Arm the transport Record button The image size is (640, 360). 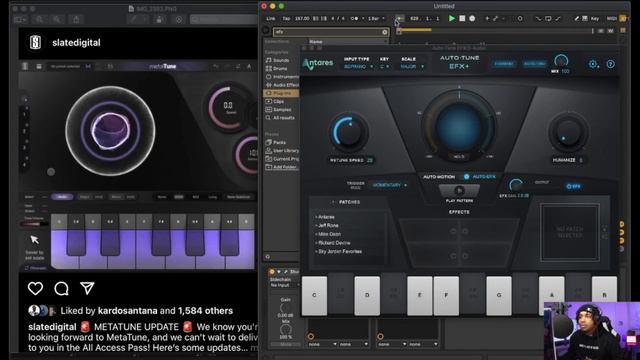tap(472, 18)
